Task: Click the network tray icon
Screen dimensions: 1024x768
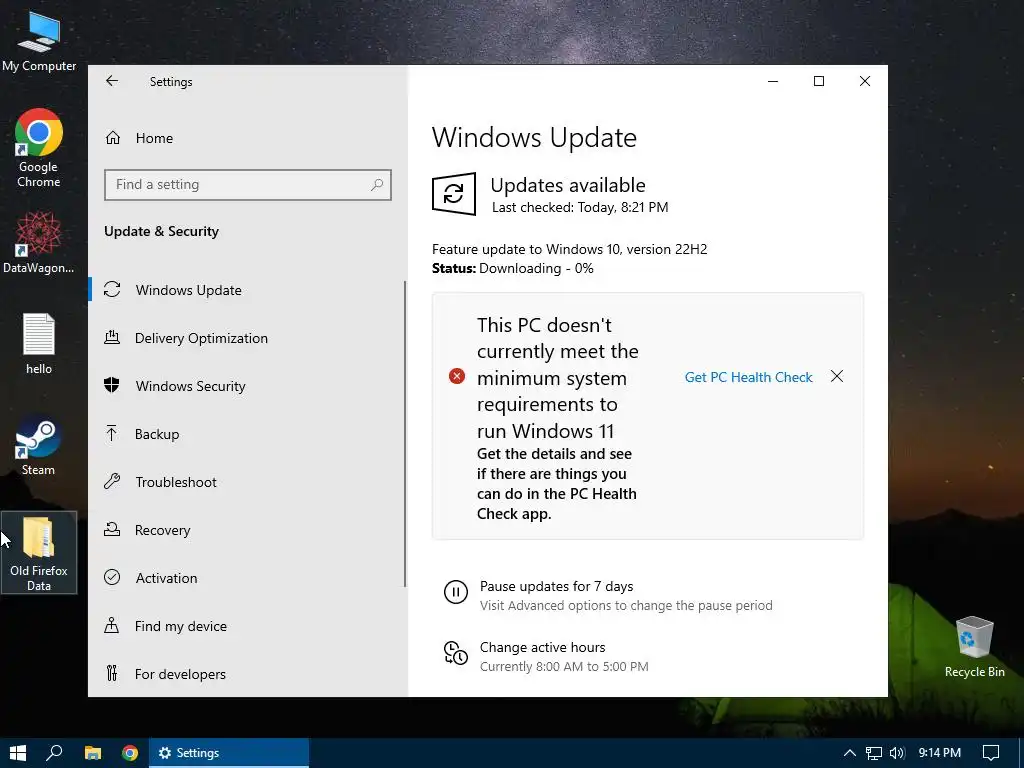Action: click(873, 753)
